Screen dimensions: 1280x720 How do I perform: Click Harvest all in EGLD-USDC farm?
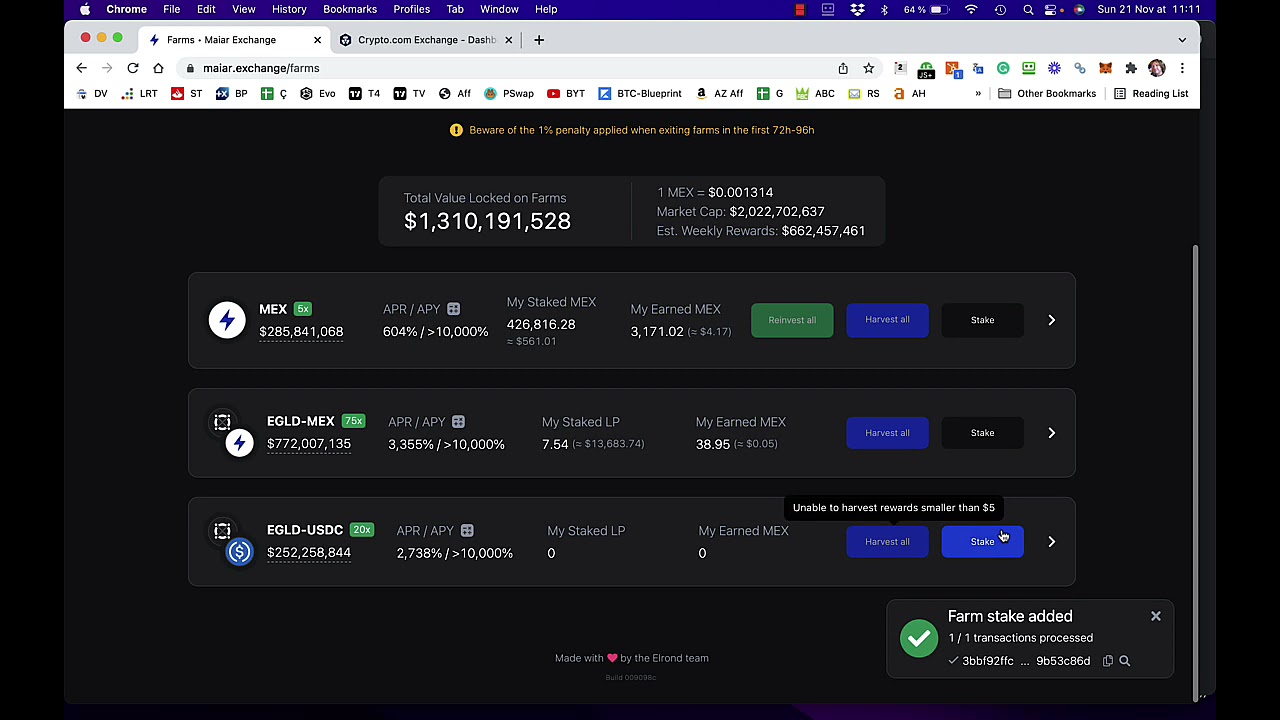point(887,542)
